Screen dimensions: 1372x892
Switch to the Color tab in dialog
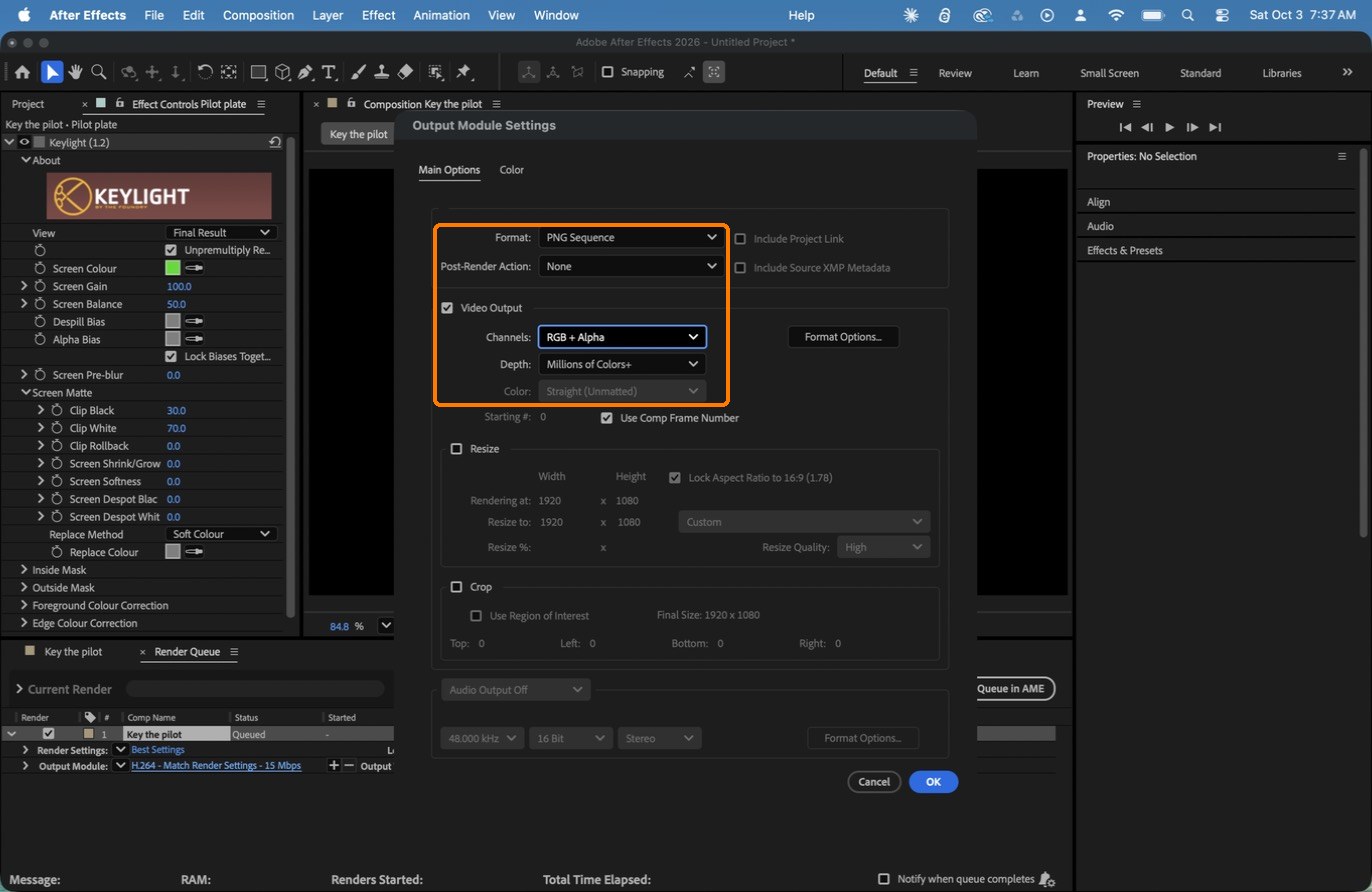(x=511, y=170)
